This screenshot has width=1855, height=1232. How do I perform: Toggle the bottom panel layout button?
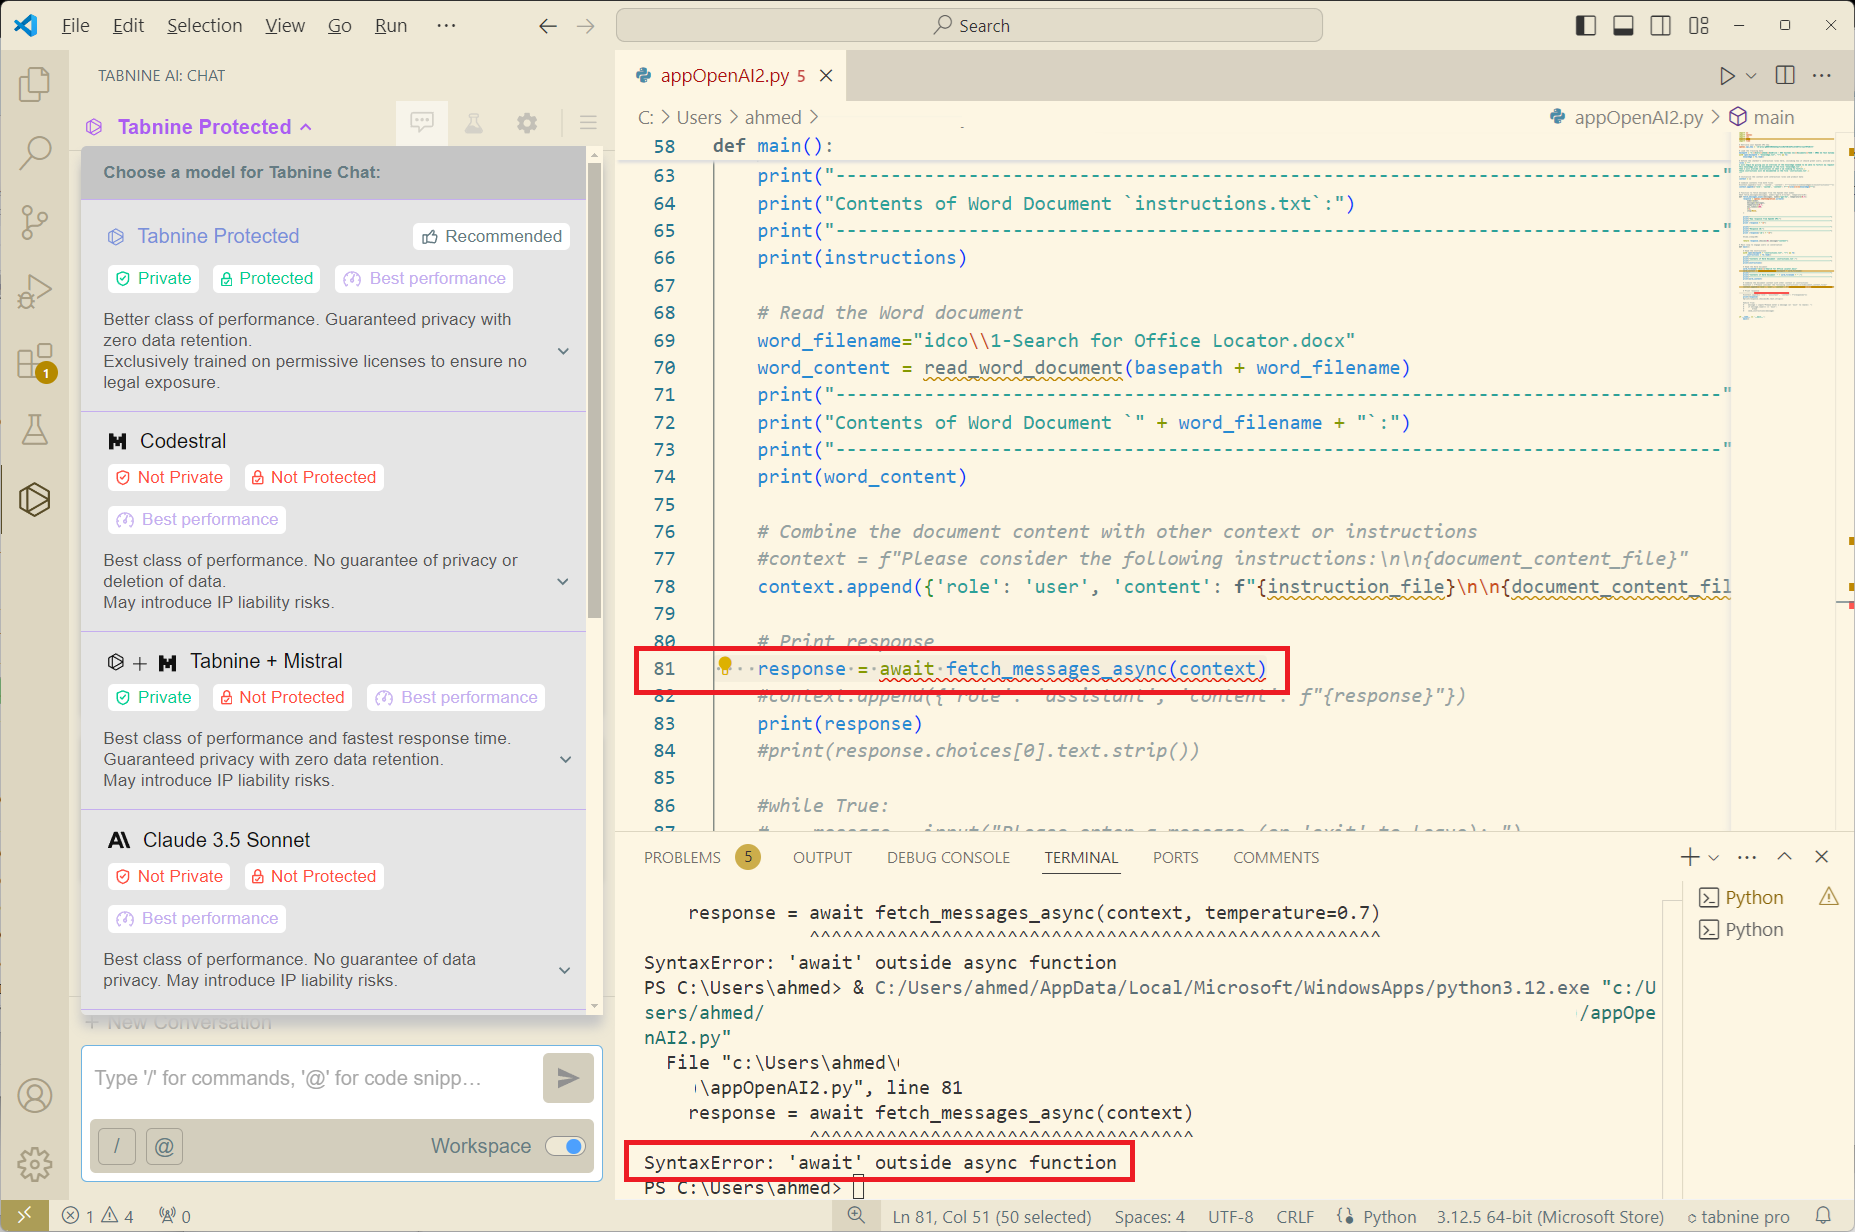(x=1624, y=26)
